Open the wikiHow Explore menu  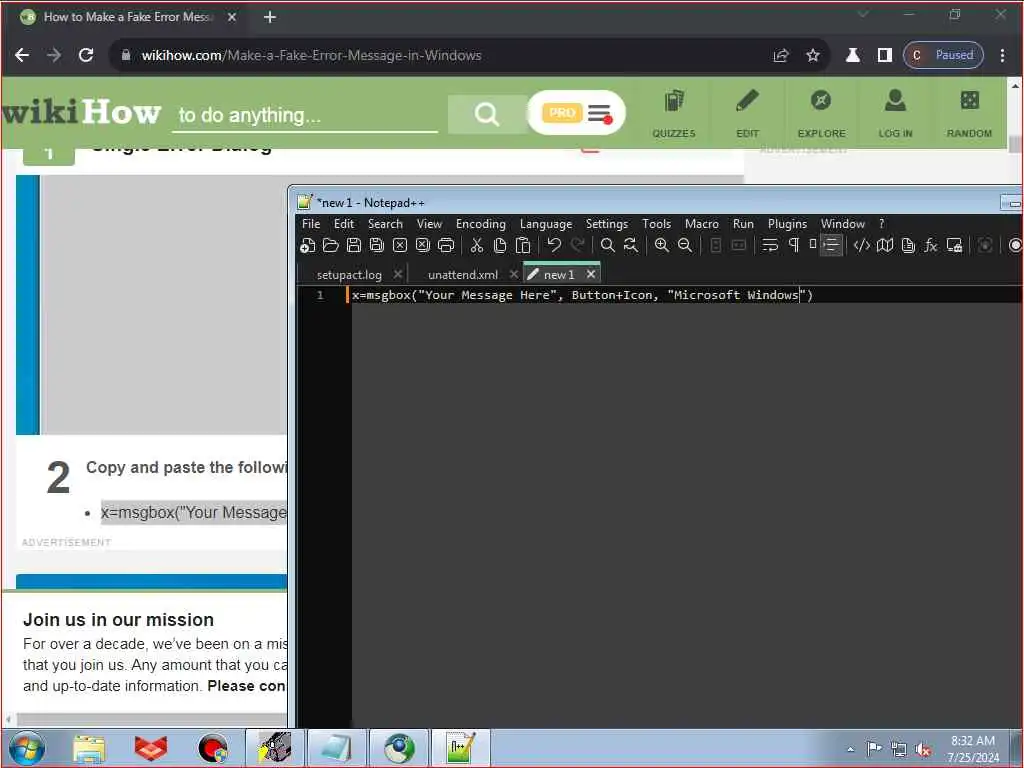pos(821,114)
